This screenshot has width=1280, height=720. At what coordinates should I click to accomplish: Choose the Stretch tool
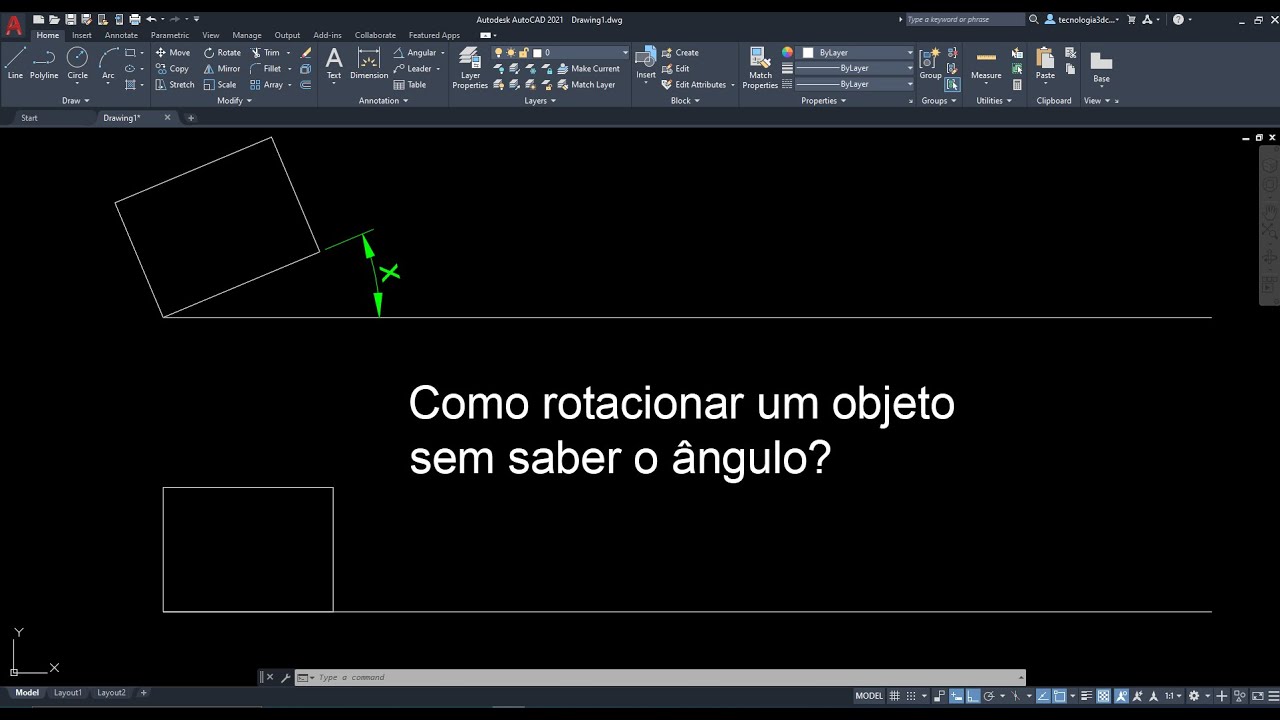coord(175,85)
